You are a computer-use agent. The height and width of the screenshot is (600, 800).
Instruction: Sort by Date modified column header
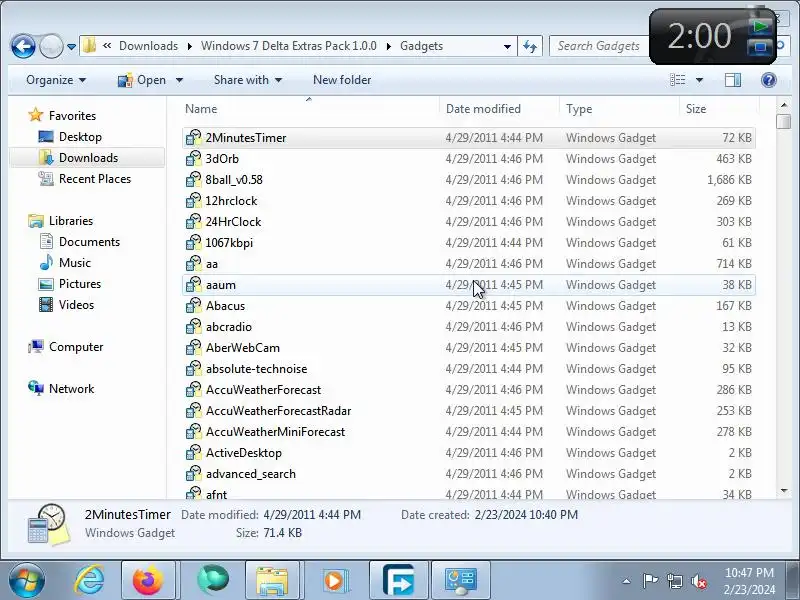pyautogui.click(x=499, y=109)
